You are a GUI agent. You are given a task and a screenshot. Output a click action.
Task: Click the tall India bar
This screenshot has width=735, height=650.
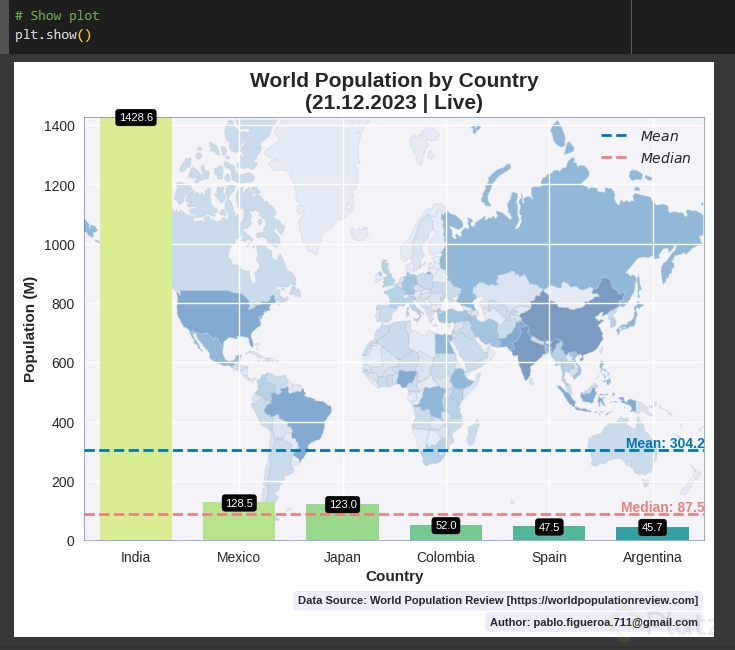pyautogui.click(x=136, y=329)
